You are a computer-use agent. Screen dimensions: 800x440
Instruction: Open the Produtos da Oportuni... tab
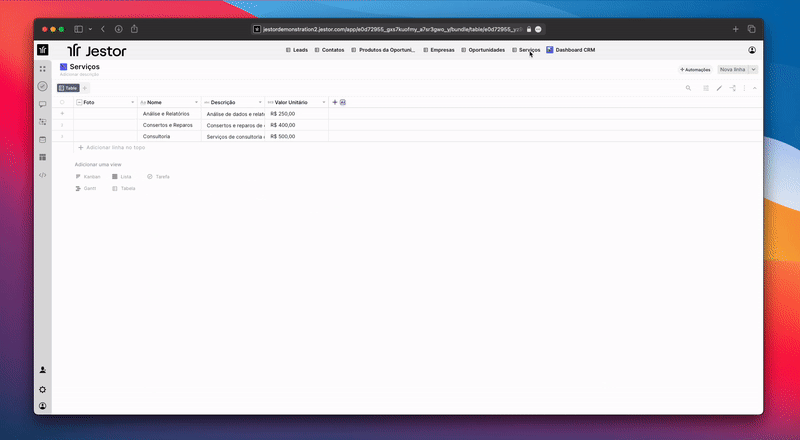(x=383, y=50)
